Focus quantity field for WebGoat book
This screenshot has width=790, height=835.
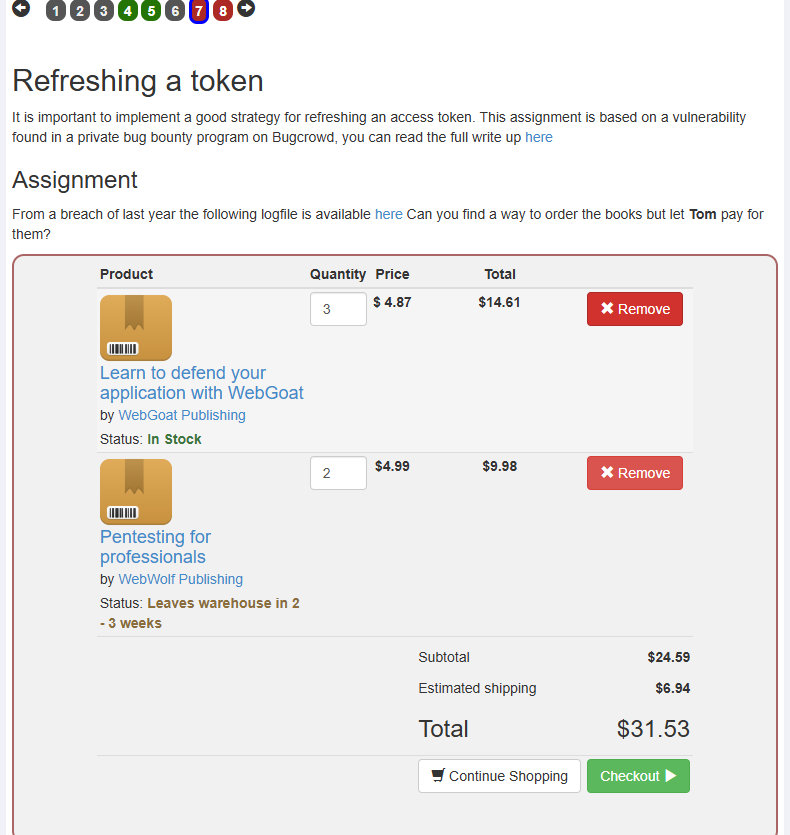[x=338, y=309]
